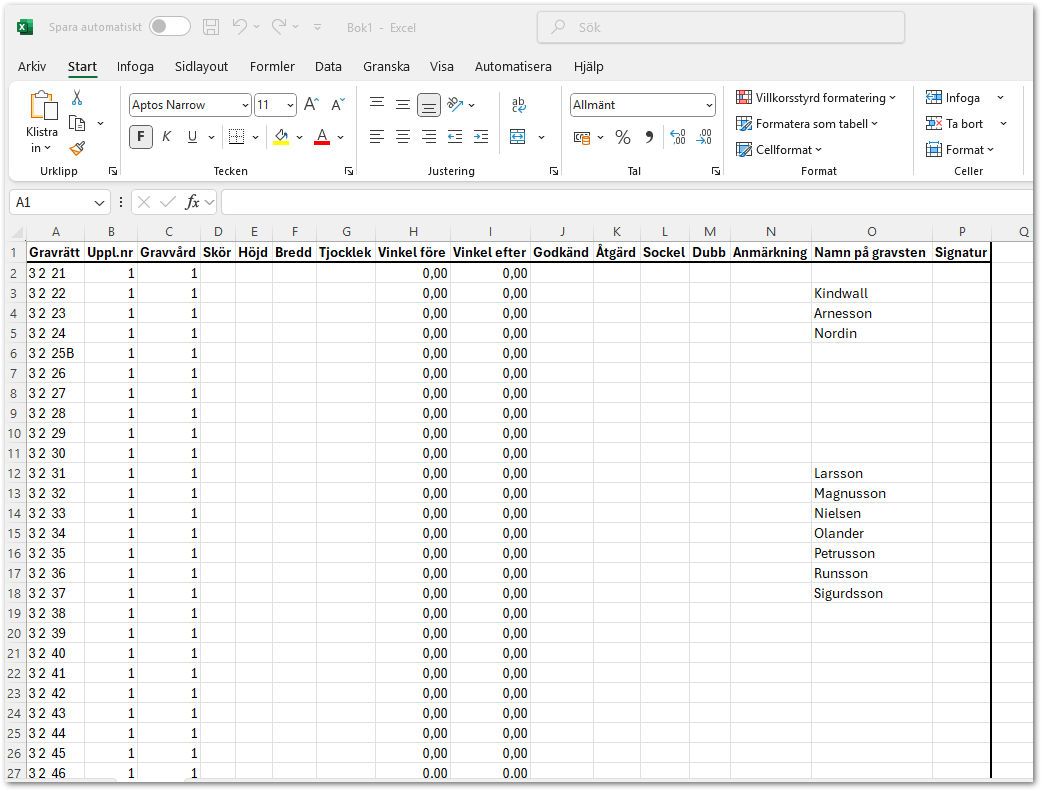Image resolution: width=1042 pixels, height=791 pixels.
Task: Align text to top of cell
Action: point(377,104)
